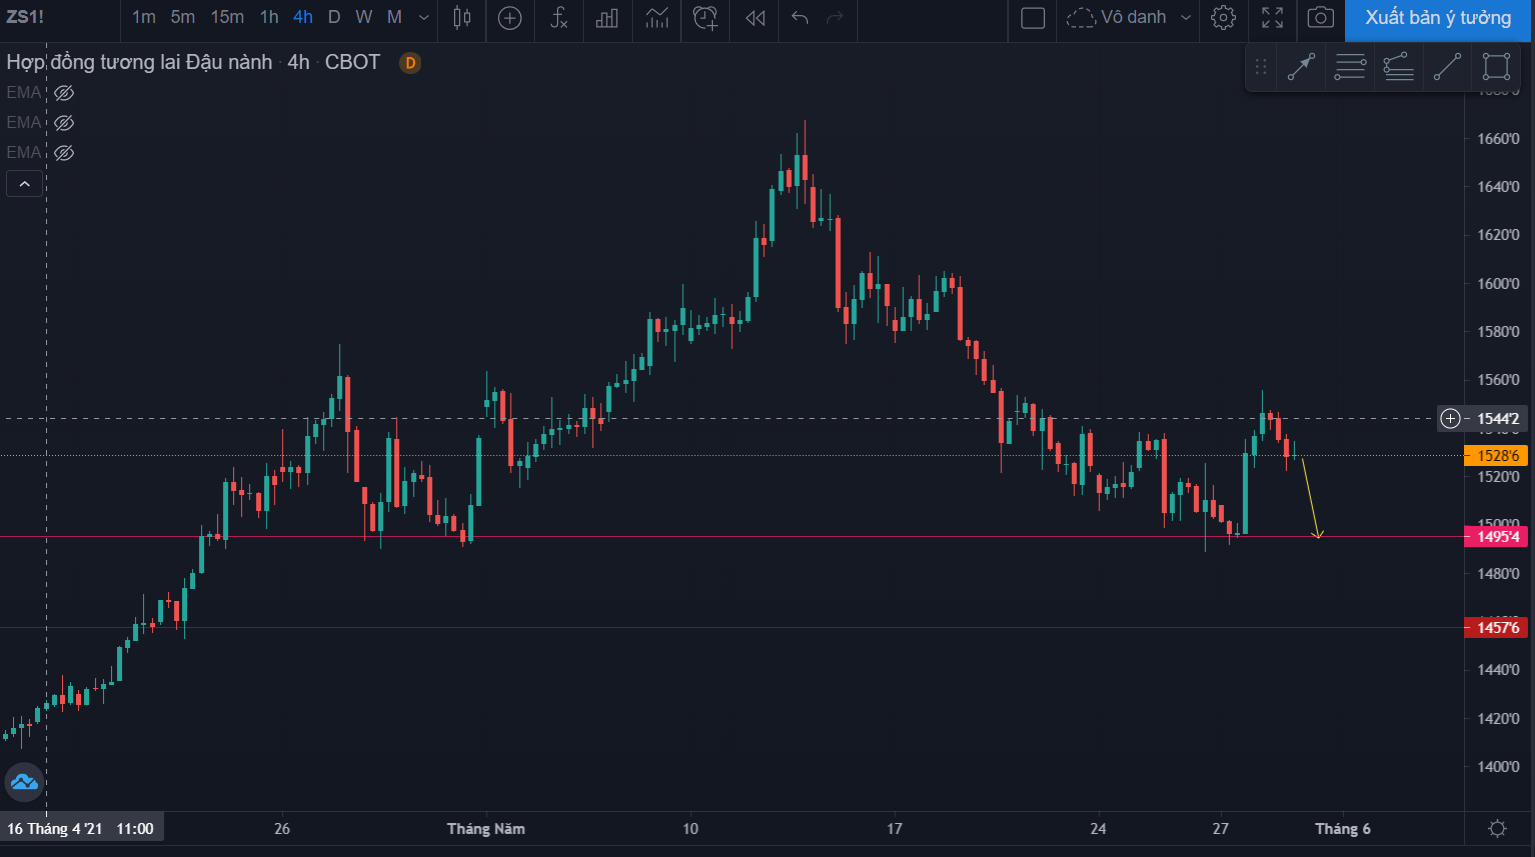Enter fullscreen mode
Screen dimensions: 1535x857
(1272, 17)
